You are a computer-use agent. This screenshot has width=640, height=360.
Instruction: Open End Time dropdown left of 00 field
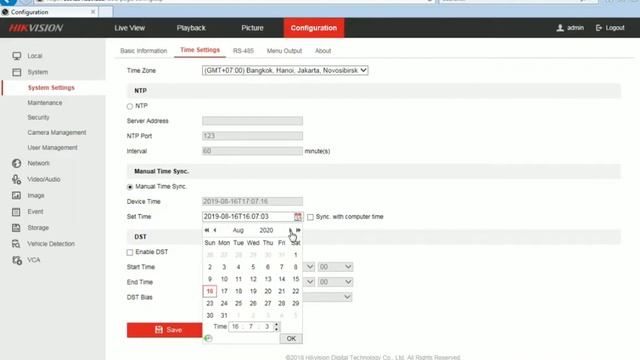(309, 282)
